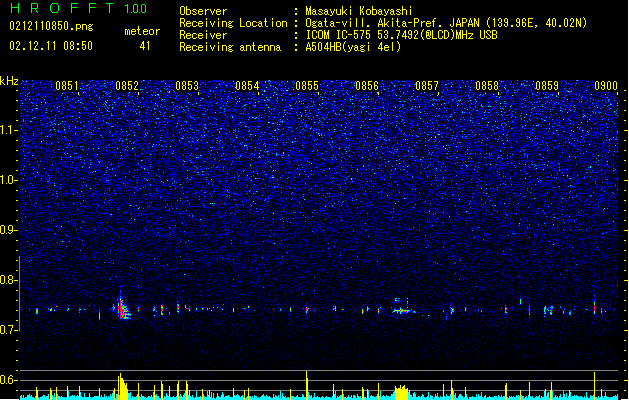
Task: Click the Receiving antenna label
Action: coord(230,47)
